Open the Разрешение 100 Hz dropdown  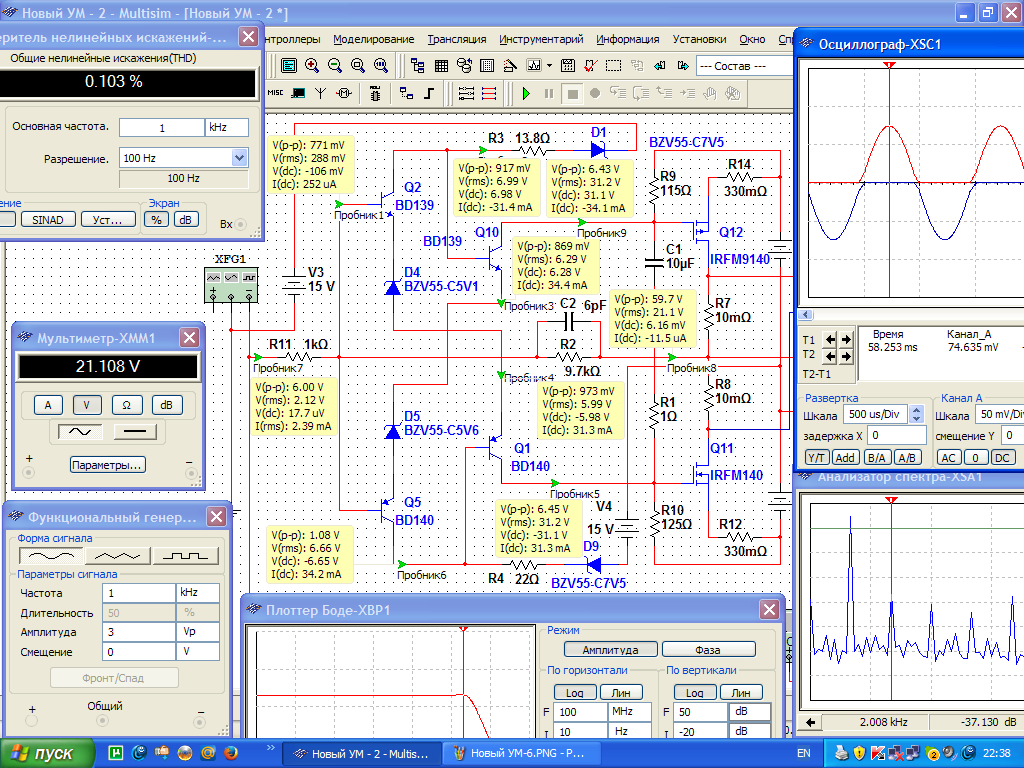click(x=240, y=158)
